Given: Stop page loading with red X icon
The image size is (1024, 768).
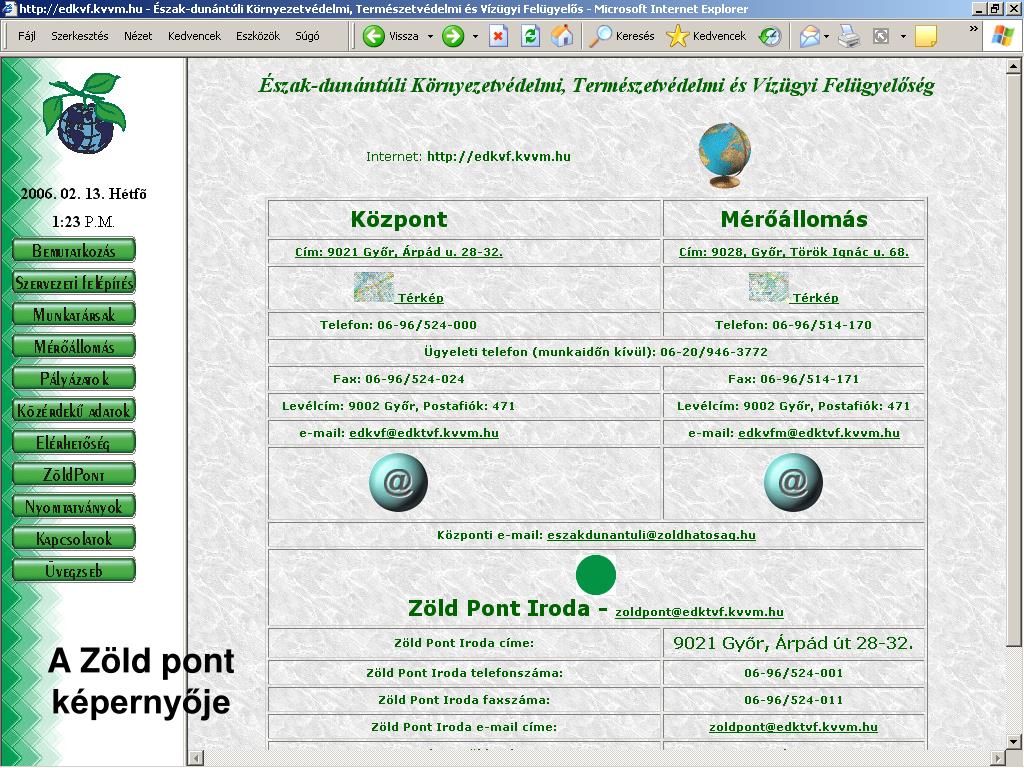Looking at the screenshot, I should pyautogui.click(x=498, y=36).
